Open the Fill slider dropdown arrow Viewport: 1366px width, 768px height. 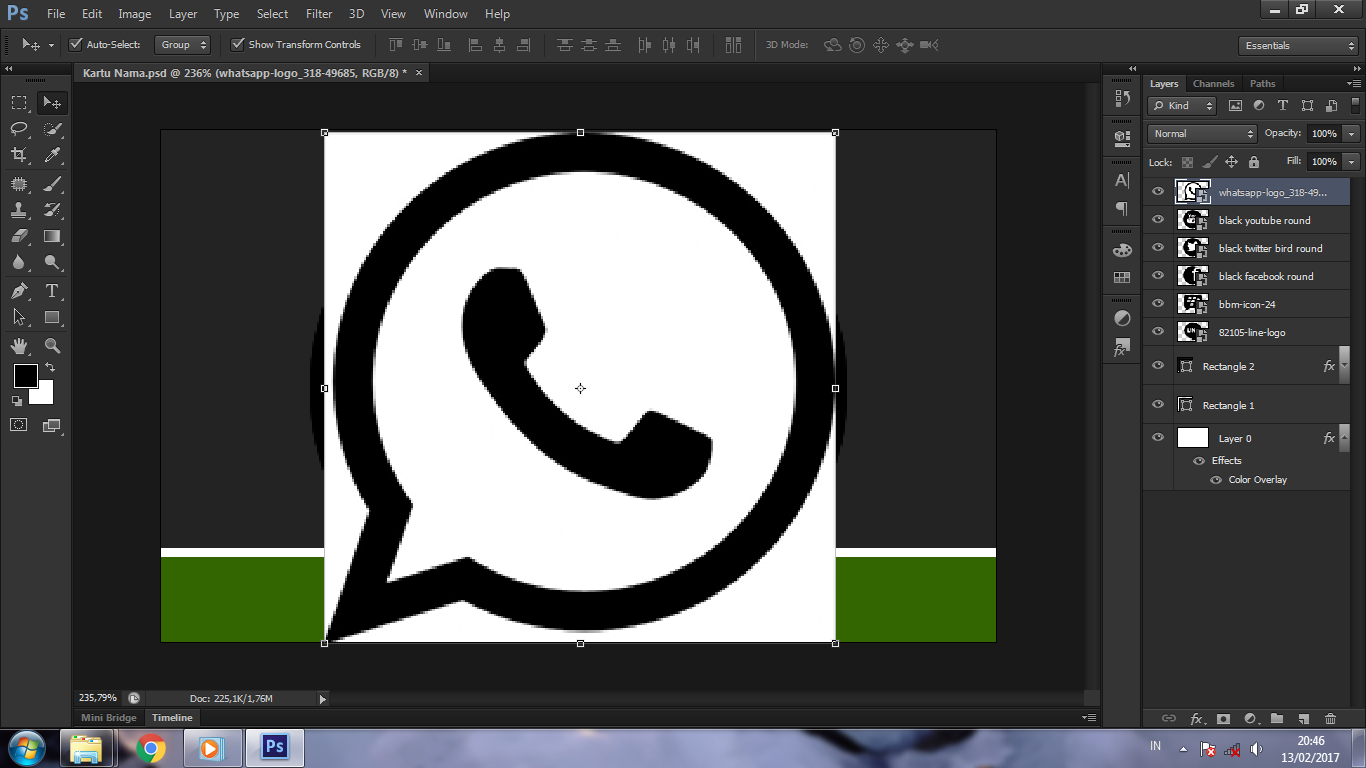point(1352,161)
